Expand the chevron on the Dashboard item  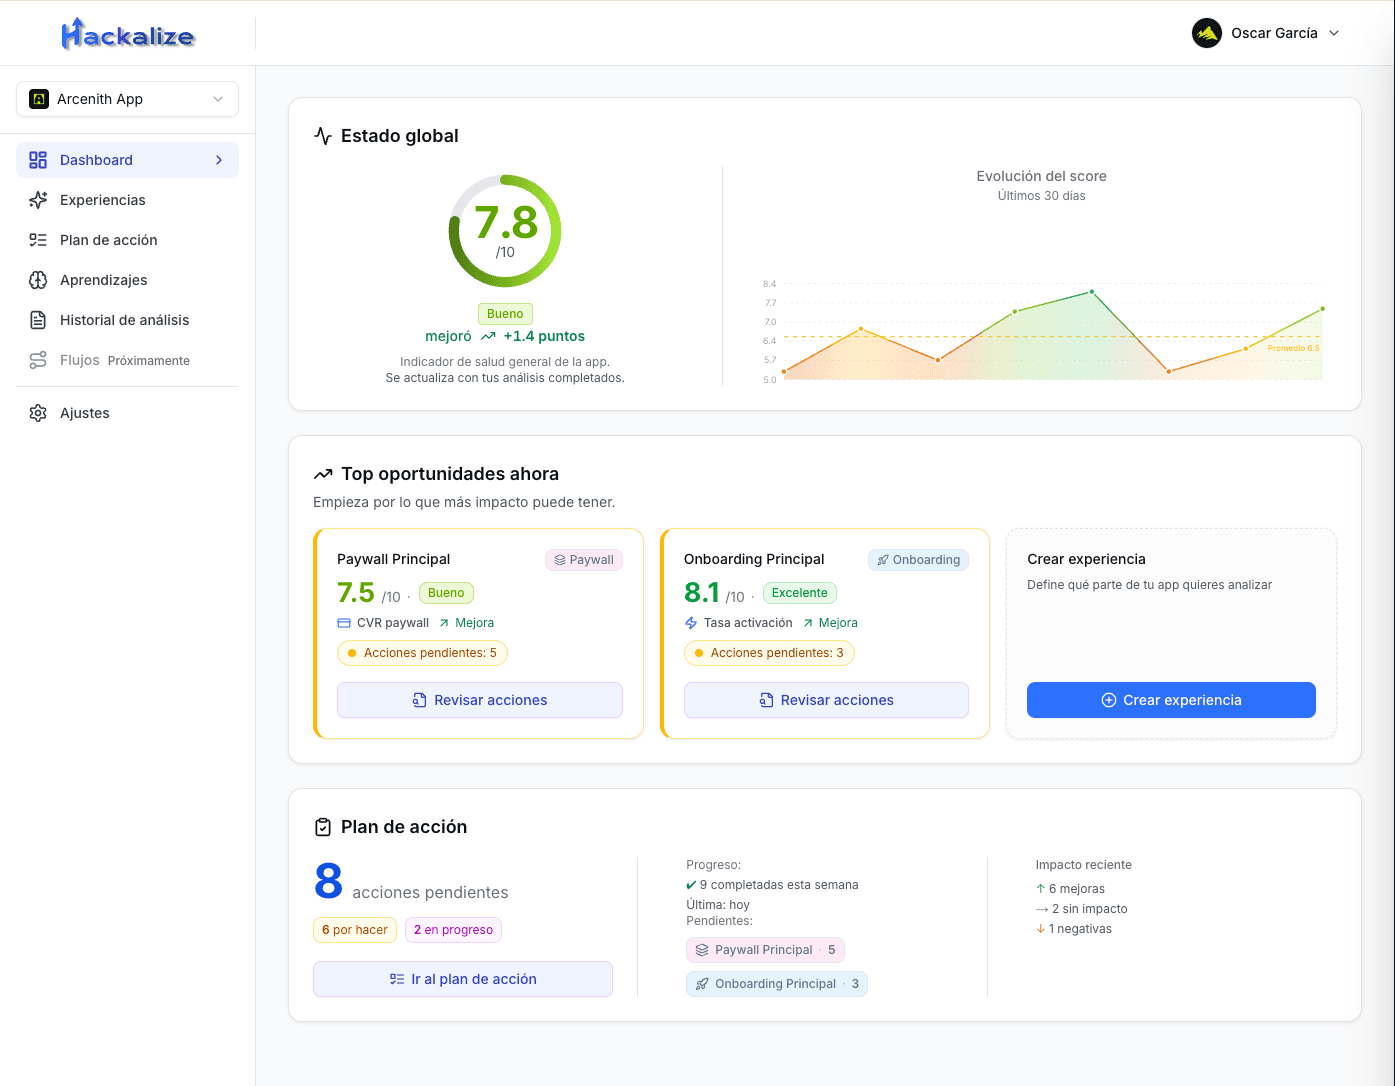[219, 160]
